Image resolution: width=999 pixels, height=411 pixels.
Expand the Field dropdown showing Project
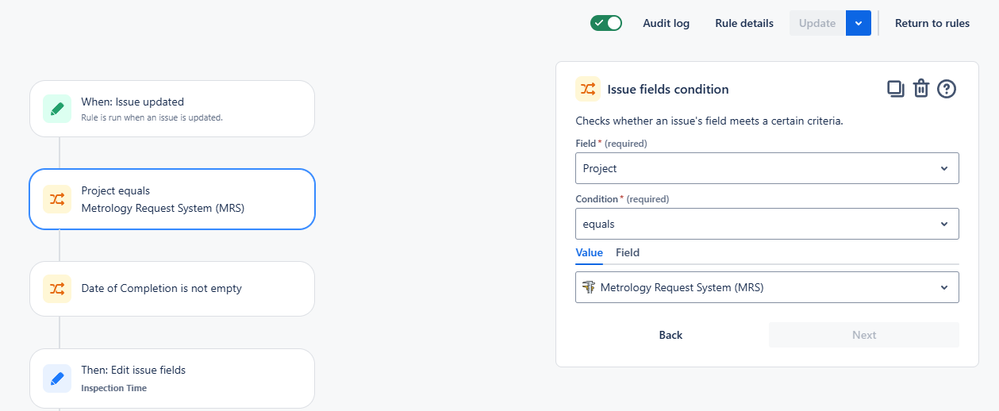point(767,168)
